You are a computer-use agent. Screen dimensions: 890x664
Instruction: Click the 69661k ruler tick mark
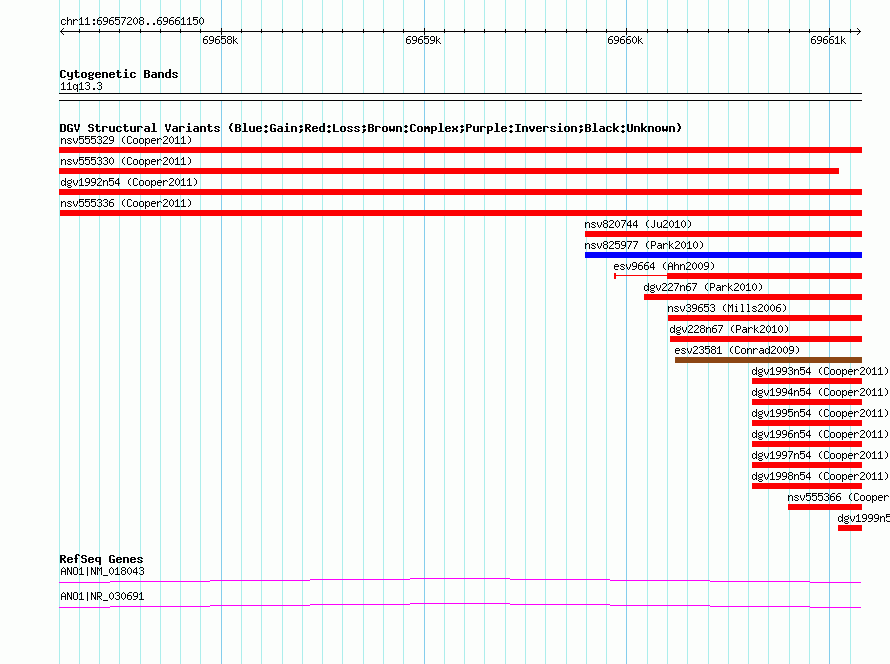(x=829, y=31)
